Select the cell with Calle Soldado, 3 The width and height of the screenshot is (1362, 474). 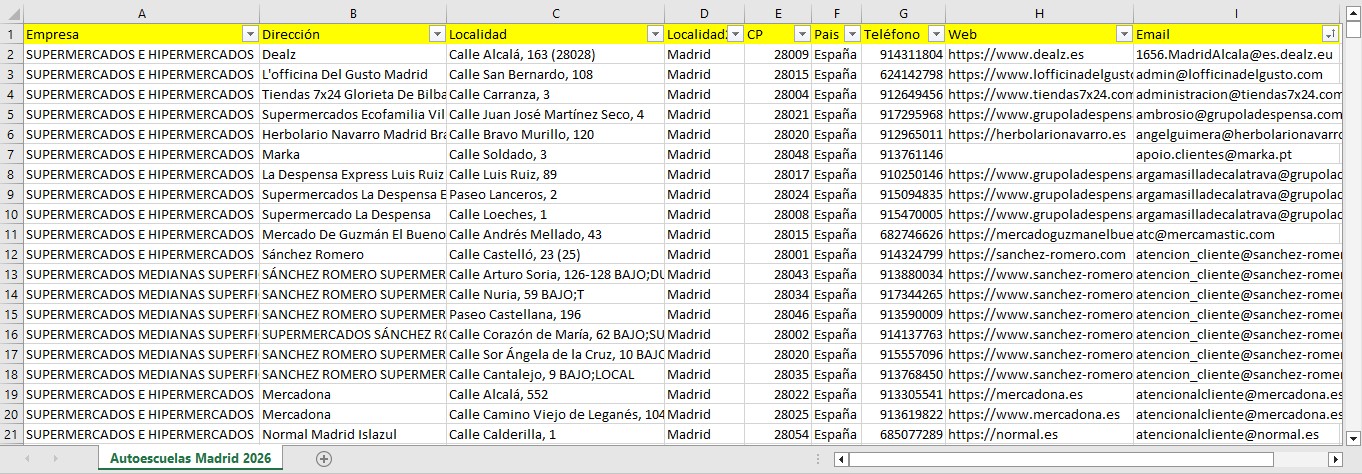[x=555, y=154]
